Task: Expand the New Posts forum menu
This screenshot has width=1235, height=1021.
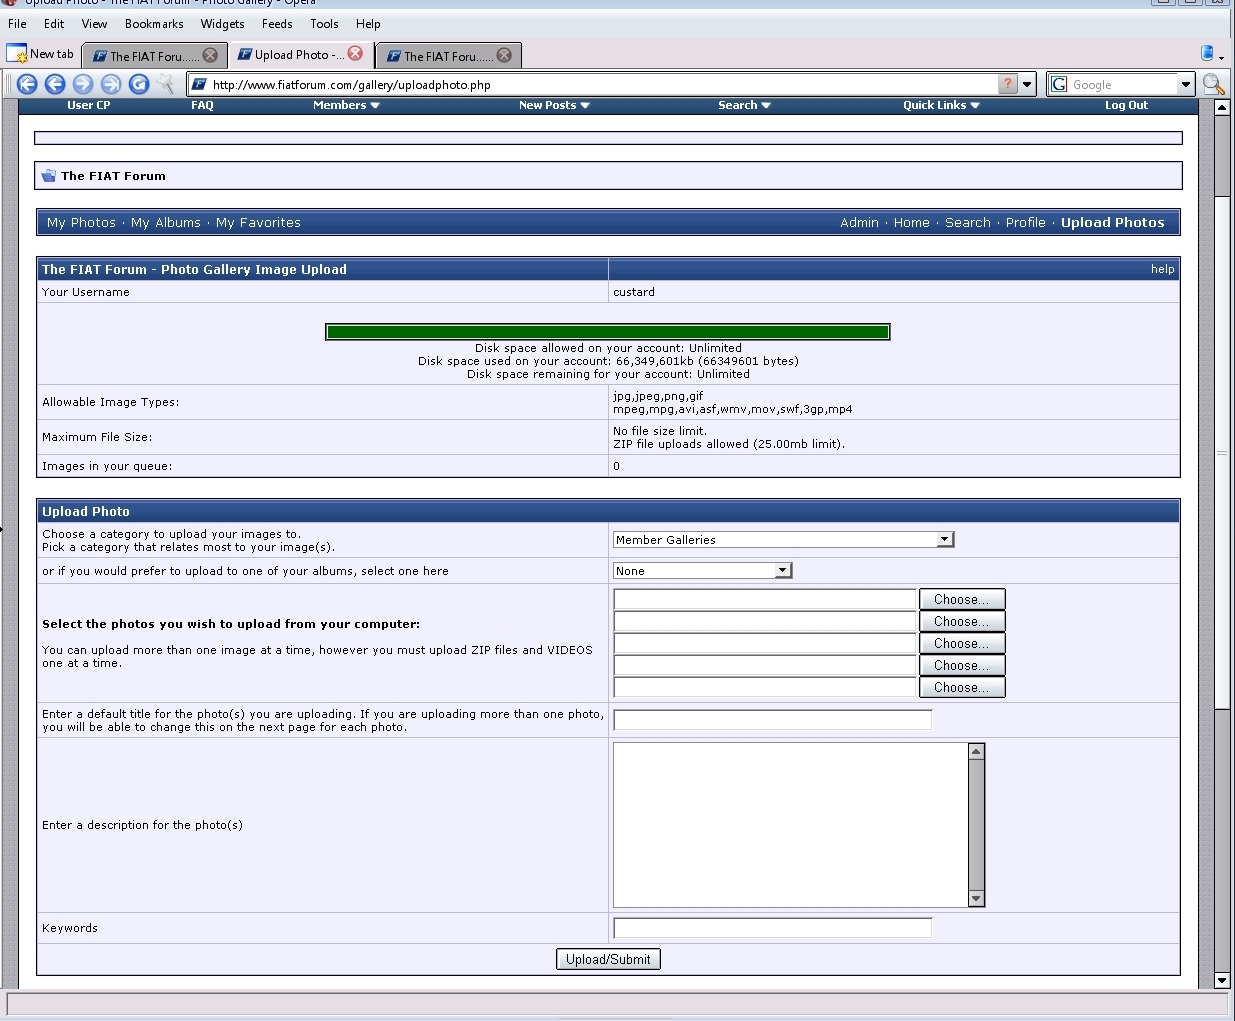Action: coord(554,105)
